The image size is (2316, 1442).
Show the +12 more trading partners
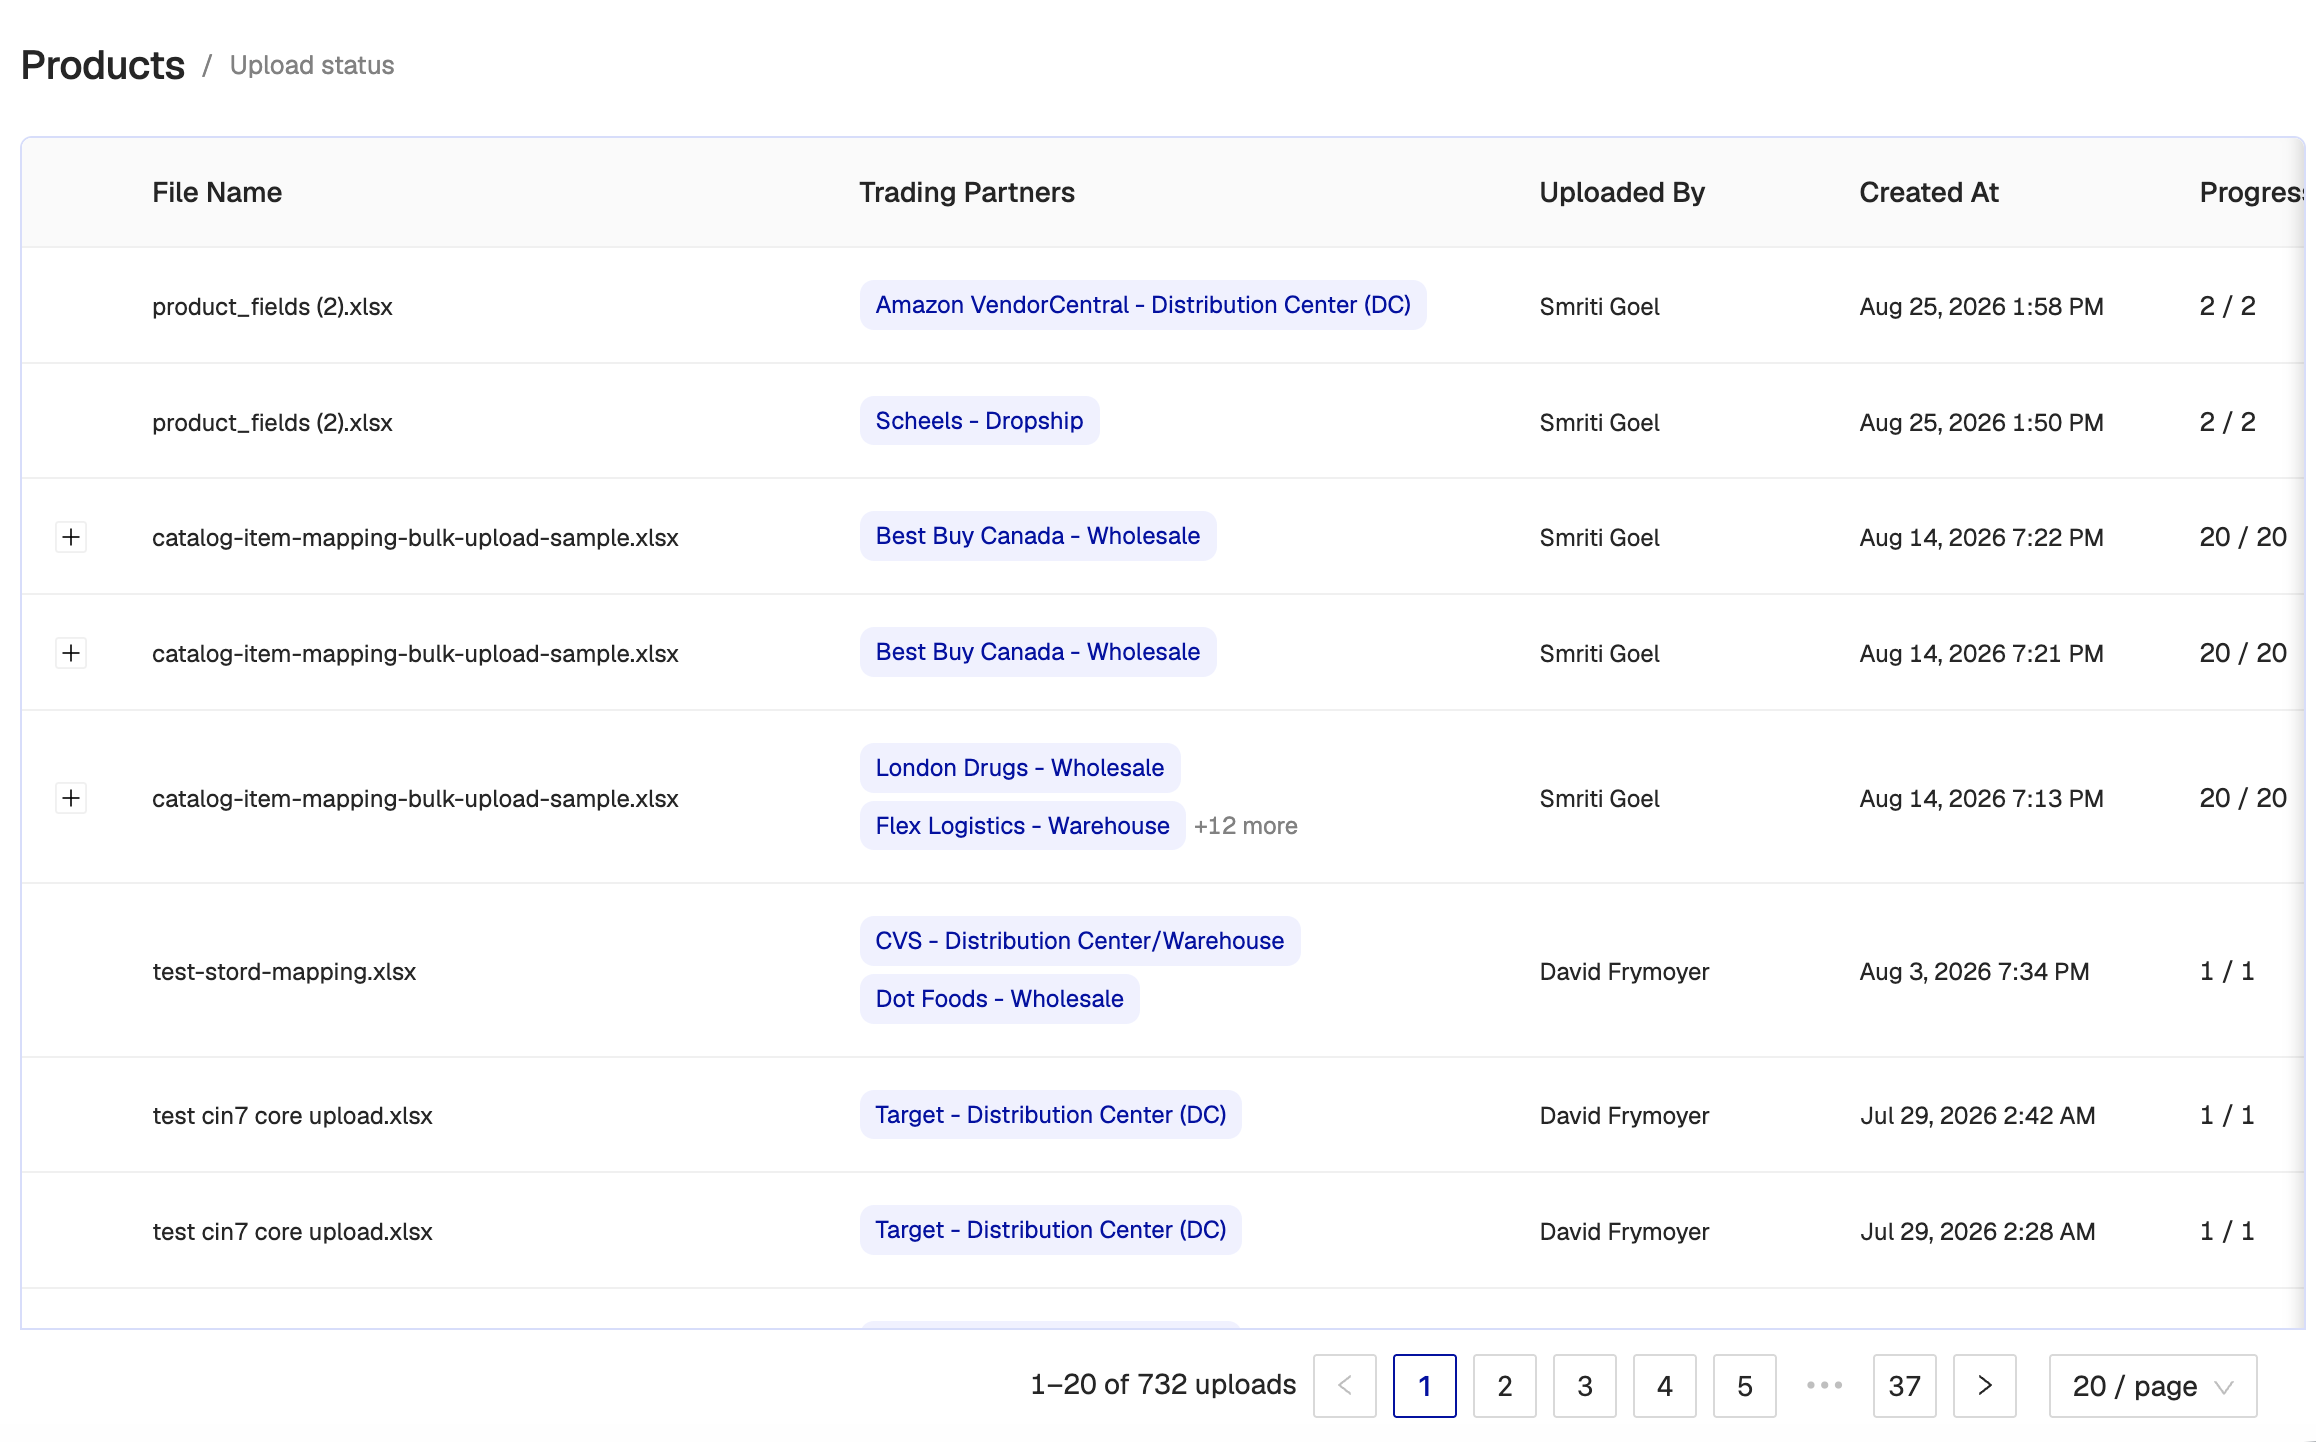point(1245,826)
